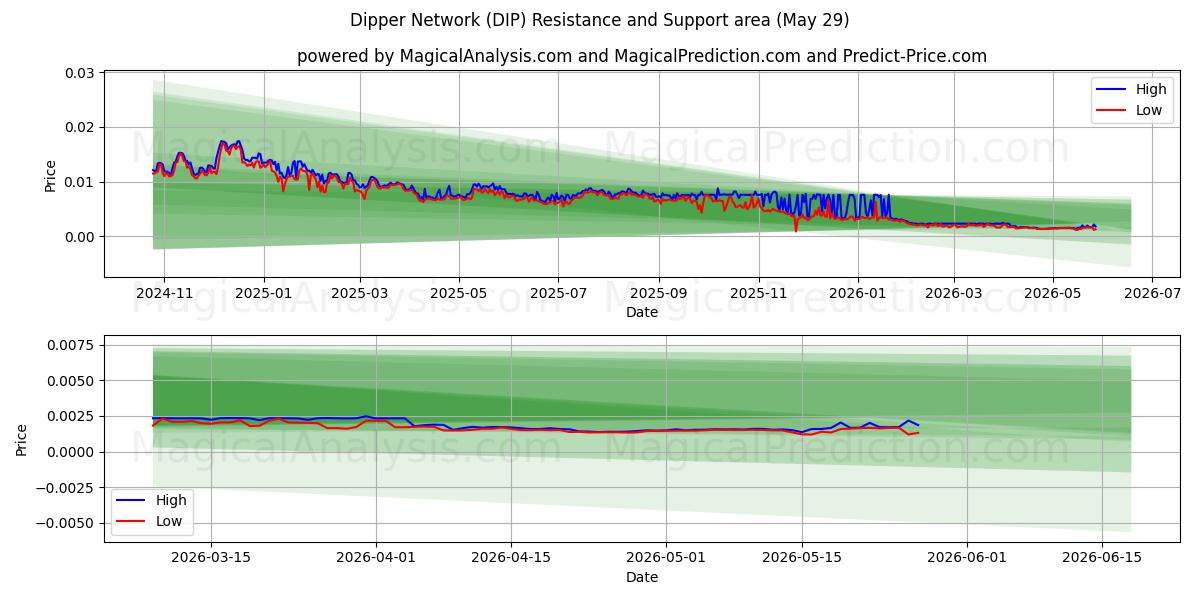Click the top chart x-axis label '2025-11'
The width and height of the screenshot is (1200, 600).
click(758, 295)
